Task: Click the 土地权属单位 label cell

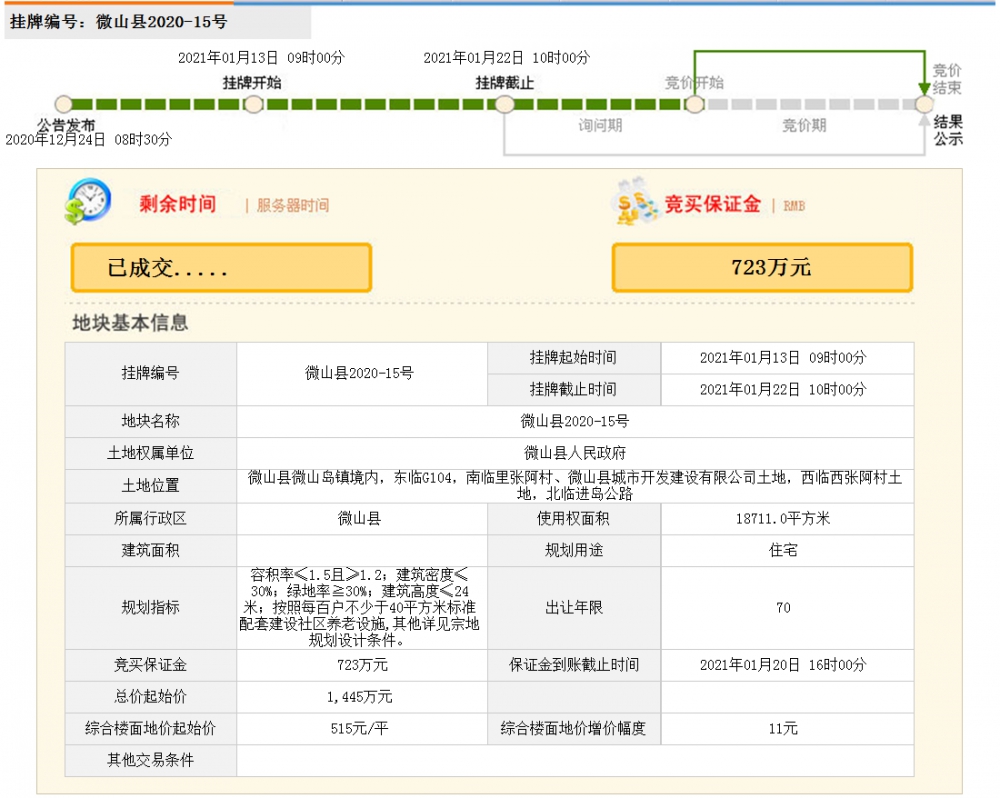Action: 151,454
